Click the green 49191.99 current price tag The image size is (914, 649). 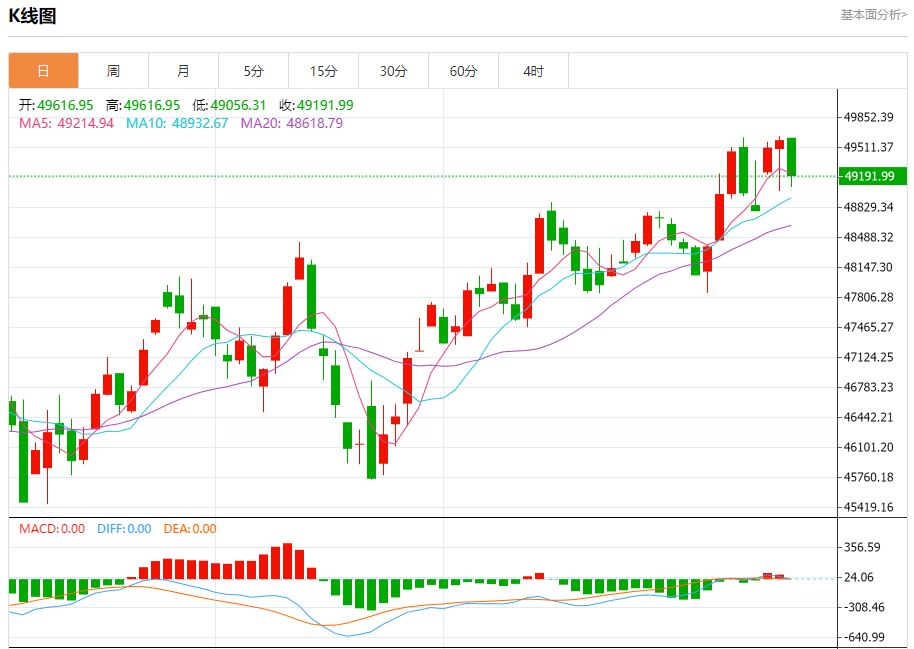coord(872,177)
